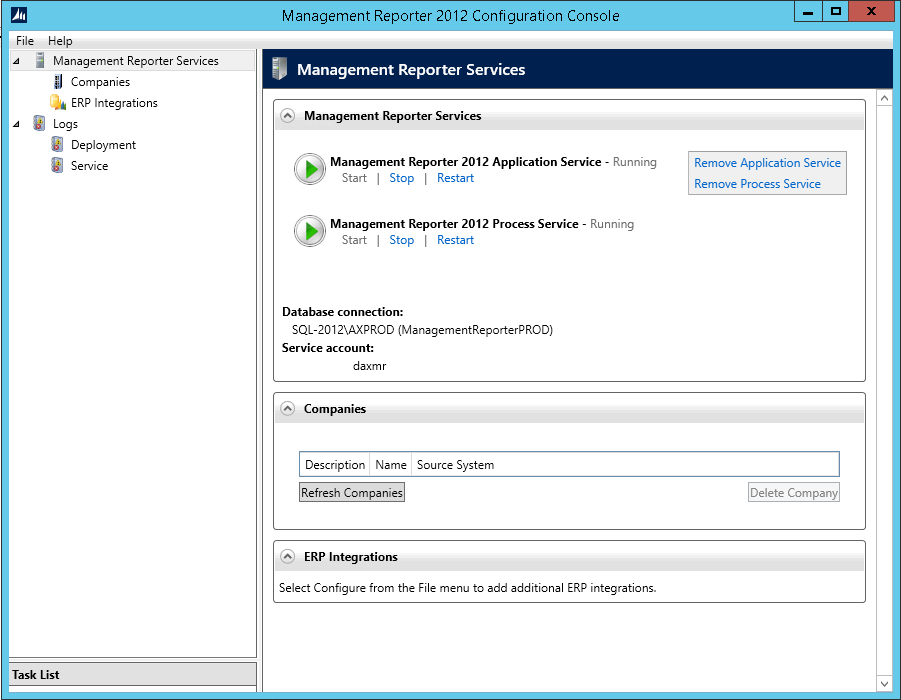901x700 pixels.
Task: Click the green play icon for Application Service
Action: coord(310,169)
